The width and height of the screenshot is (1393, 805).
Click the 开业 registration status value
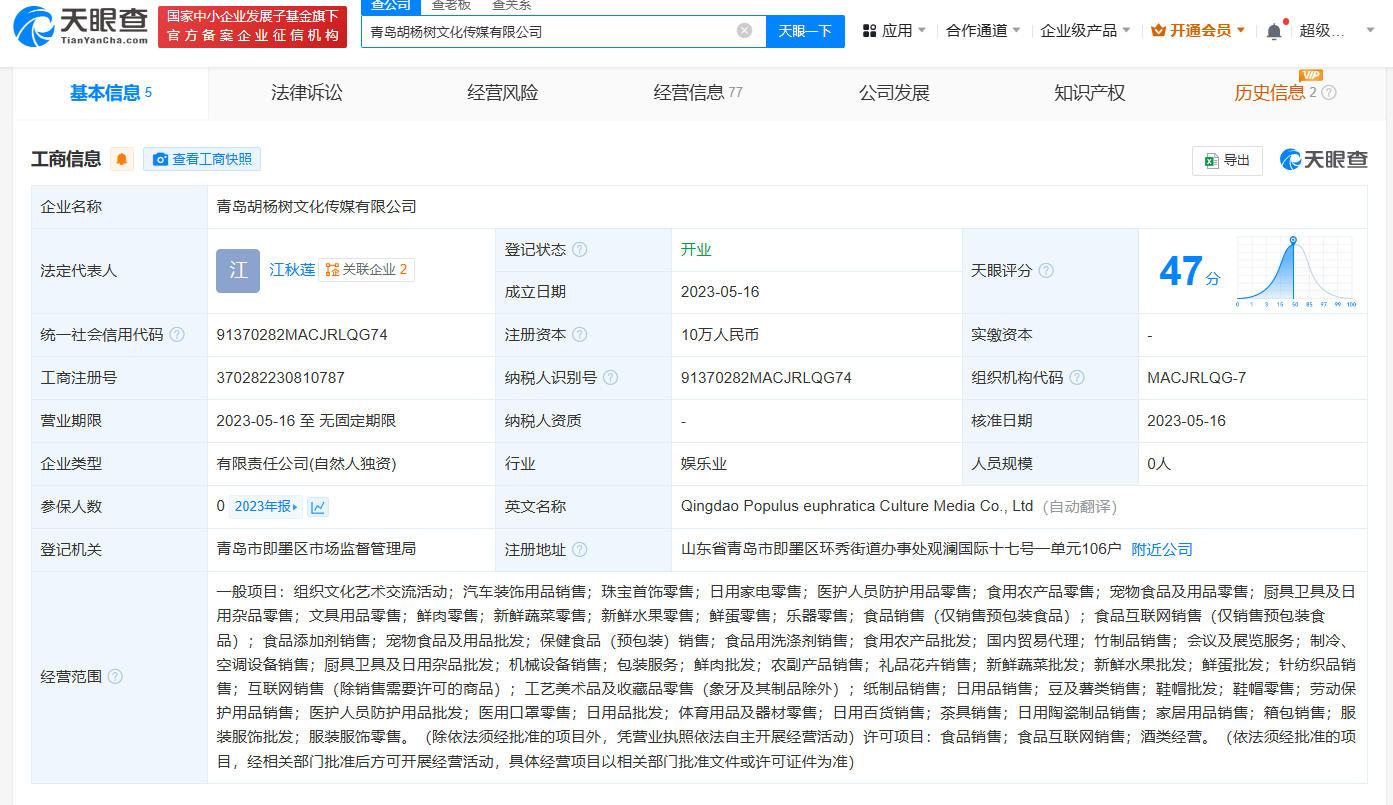(696, 250)
